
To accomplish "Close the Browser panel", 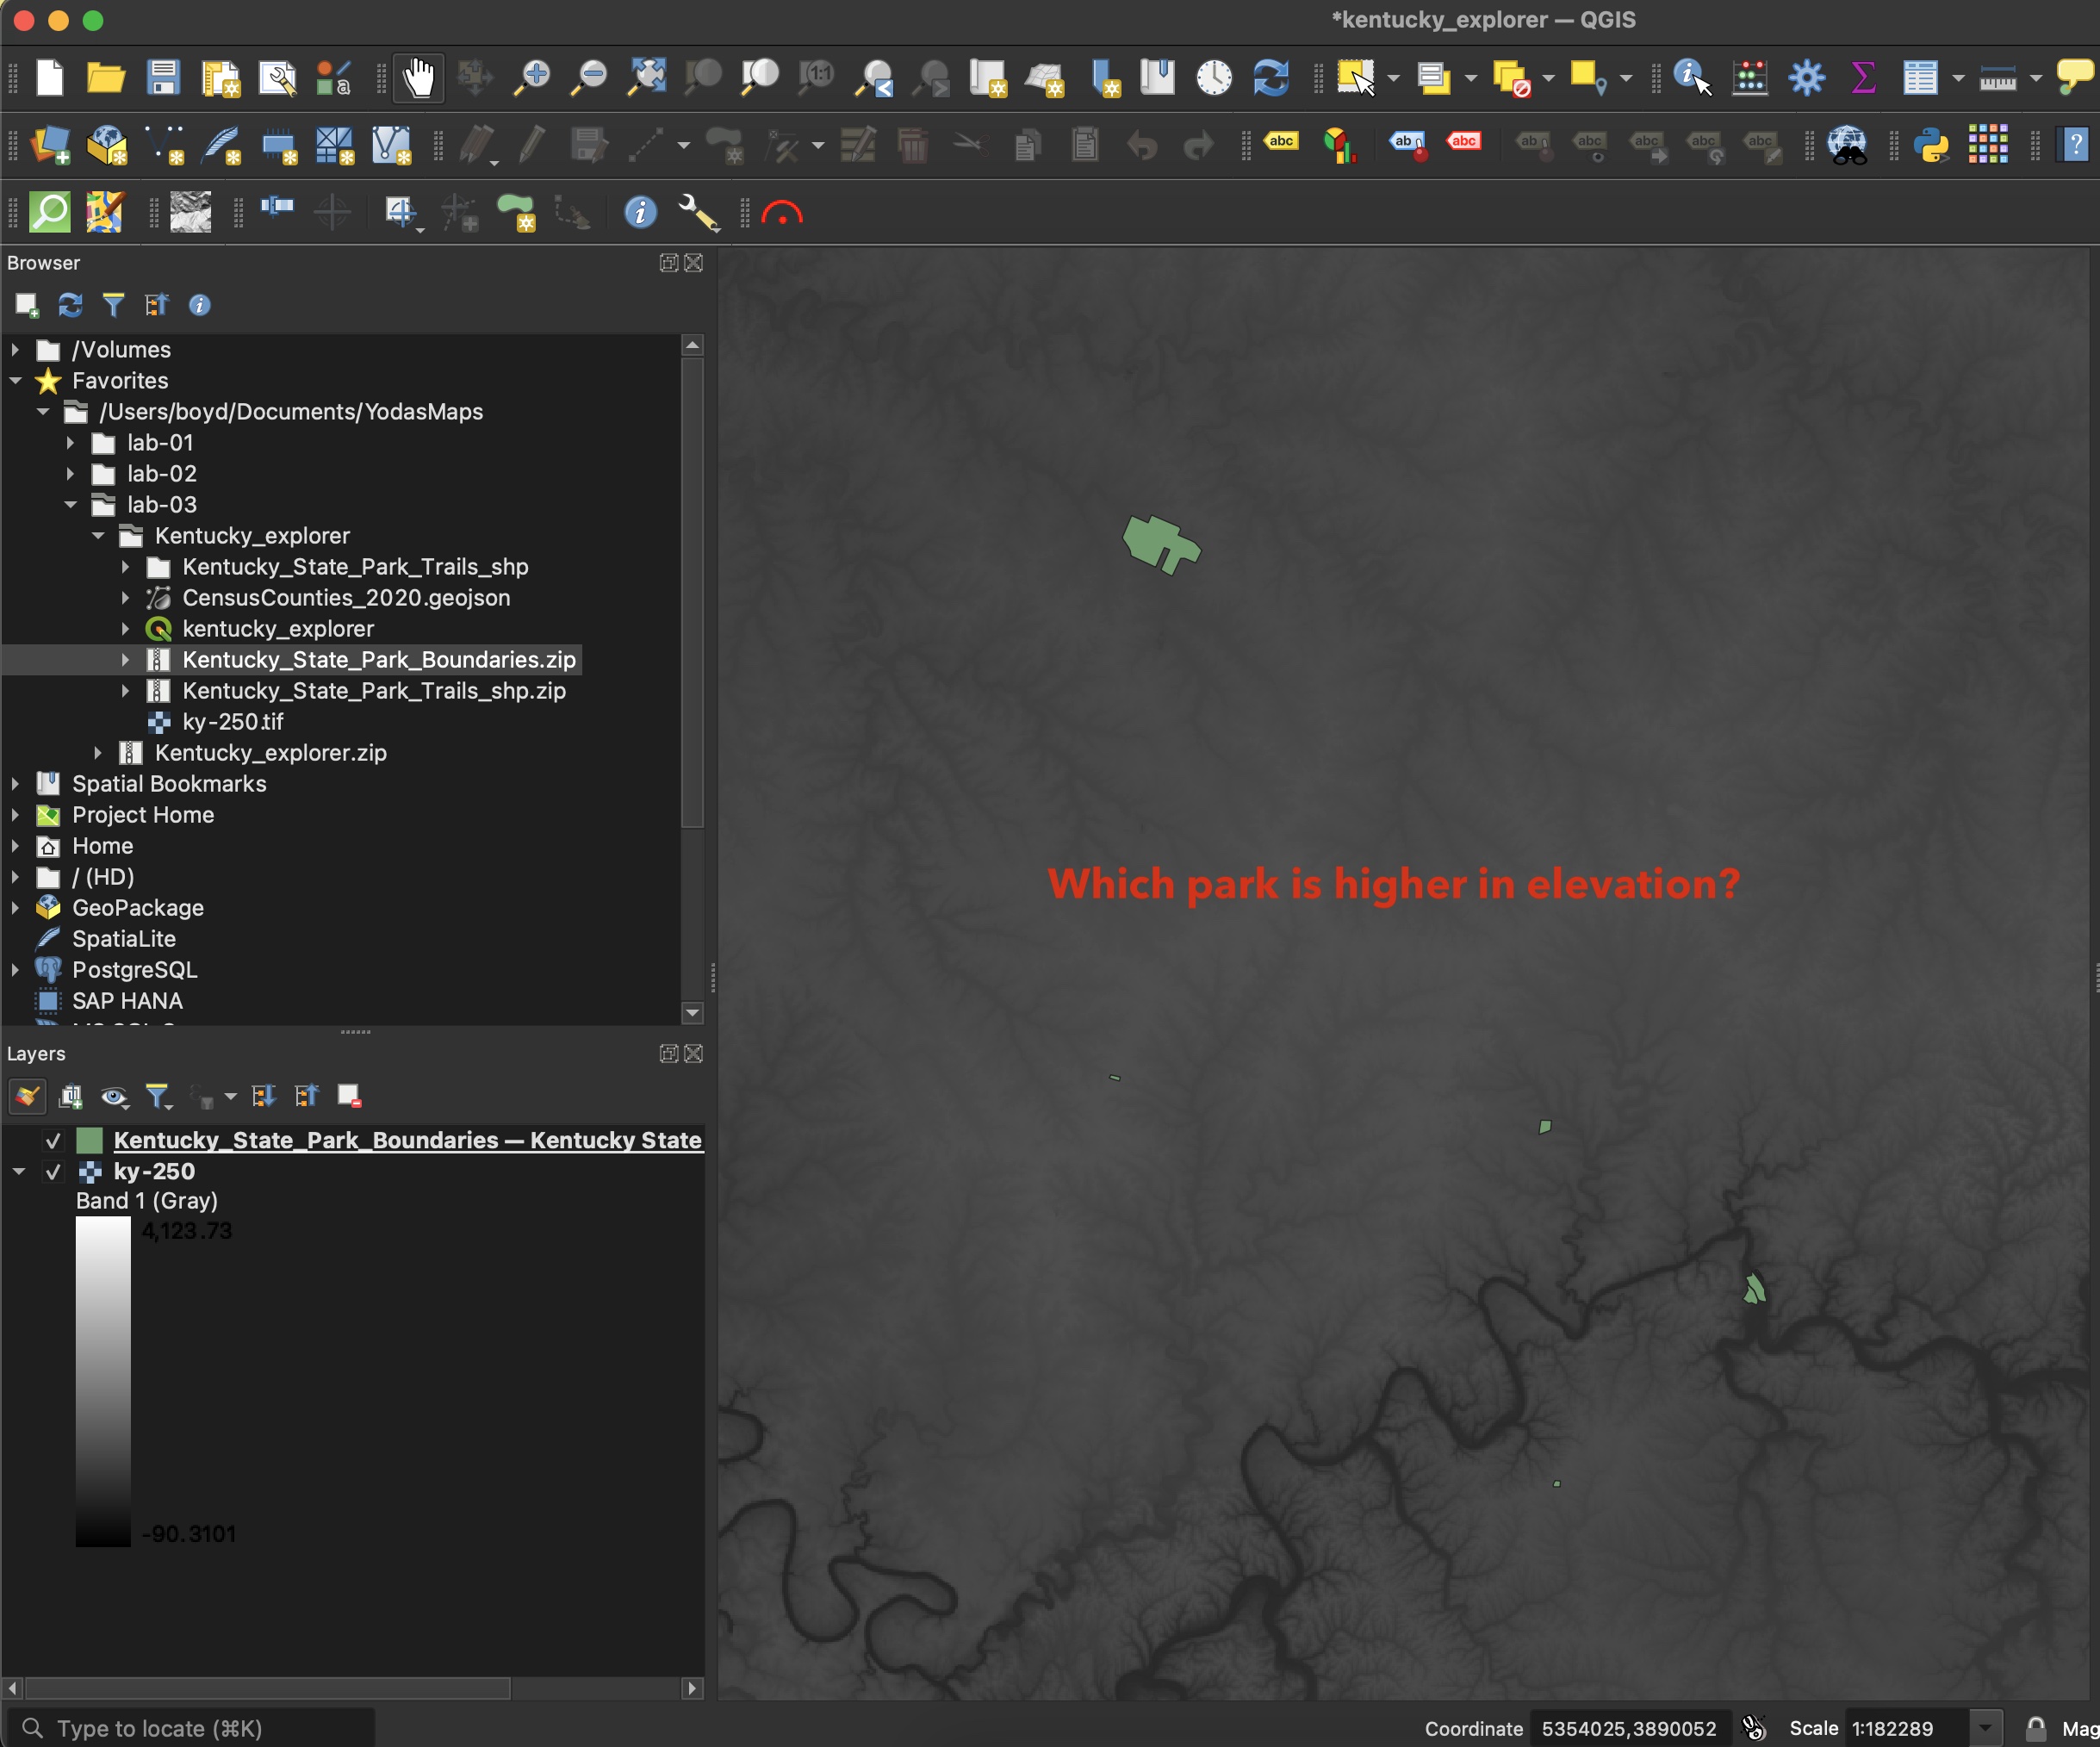I will [694, 263].
